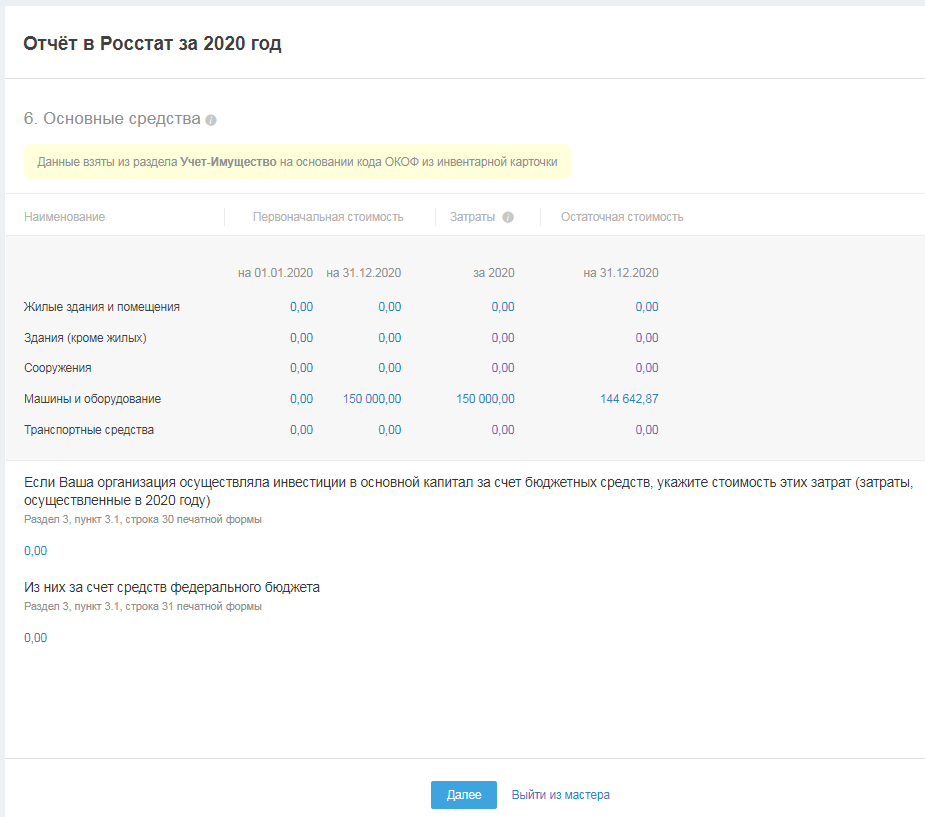Open residual value 144 642,87
This screenshot has height=817, width=925.
629,399
